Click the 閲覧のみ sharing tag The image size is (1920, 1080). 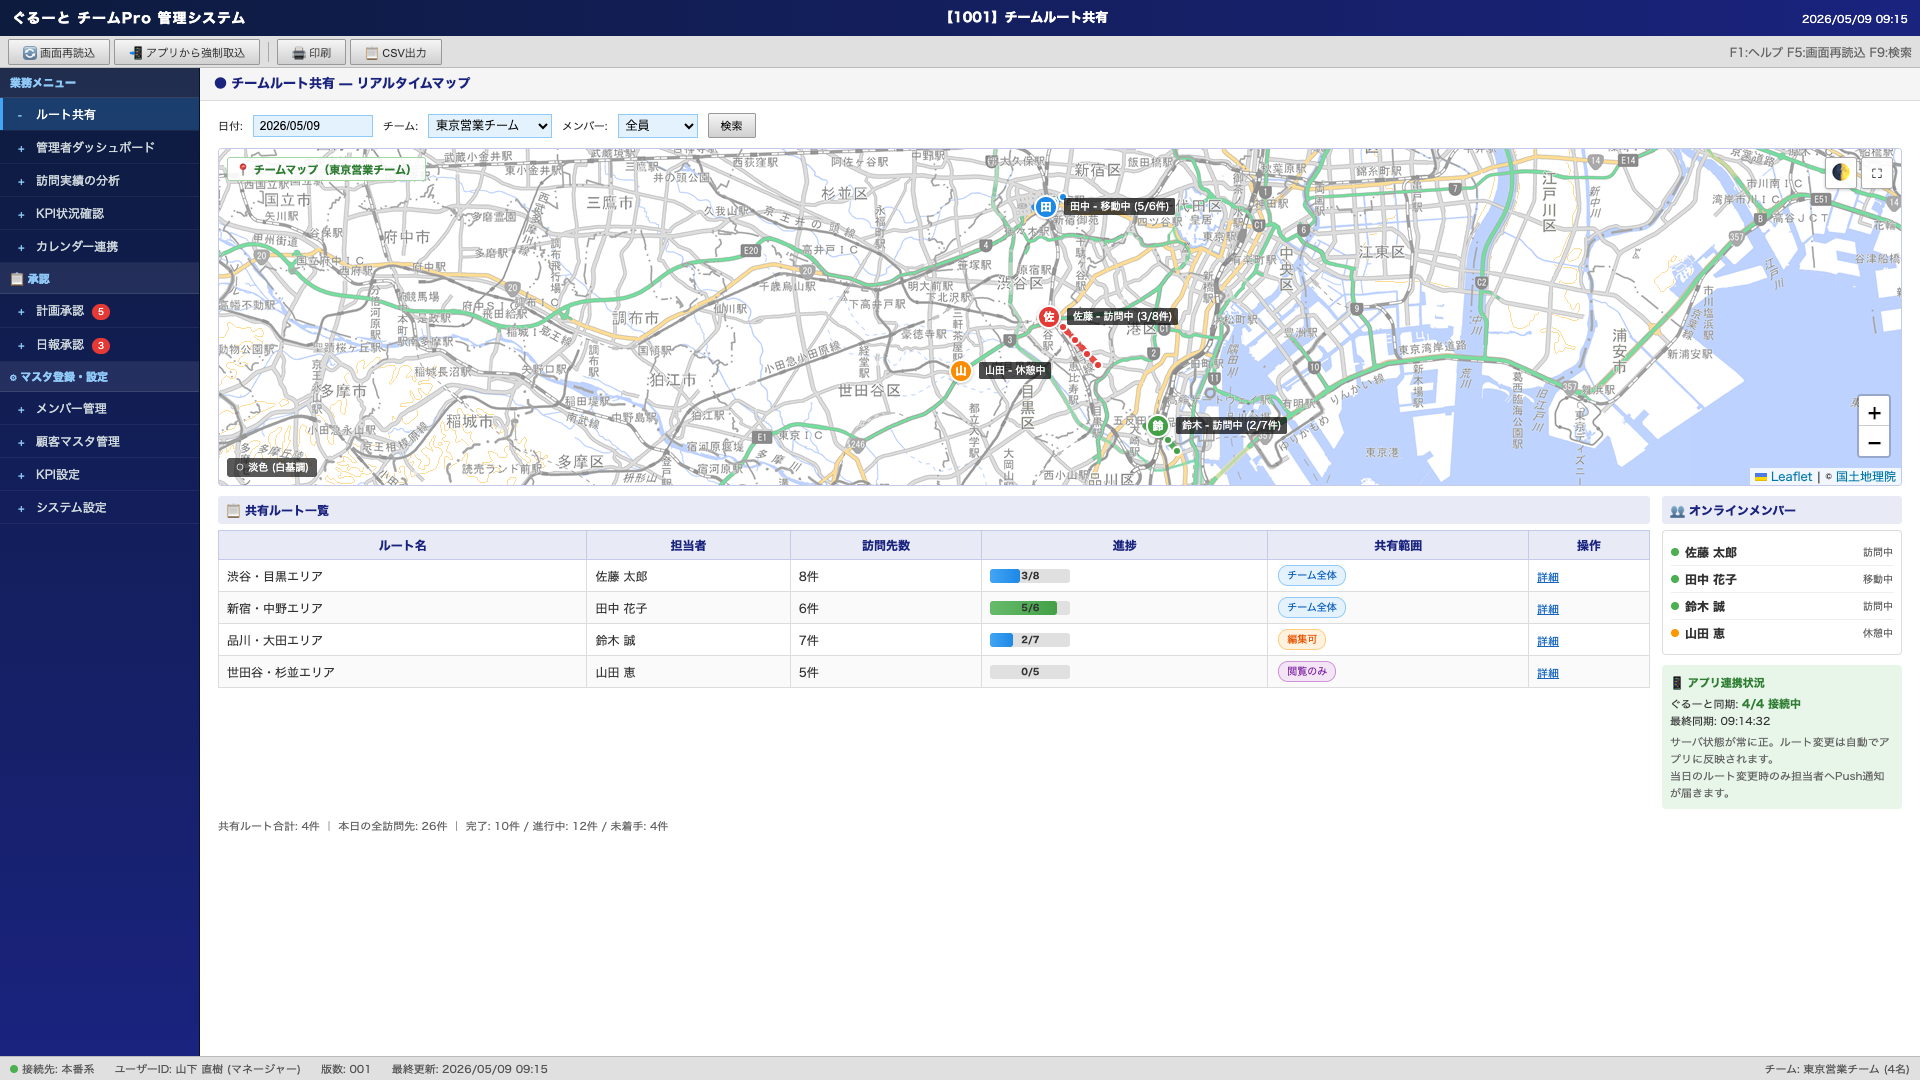(1307, 672)
